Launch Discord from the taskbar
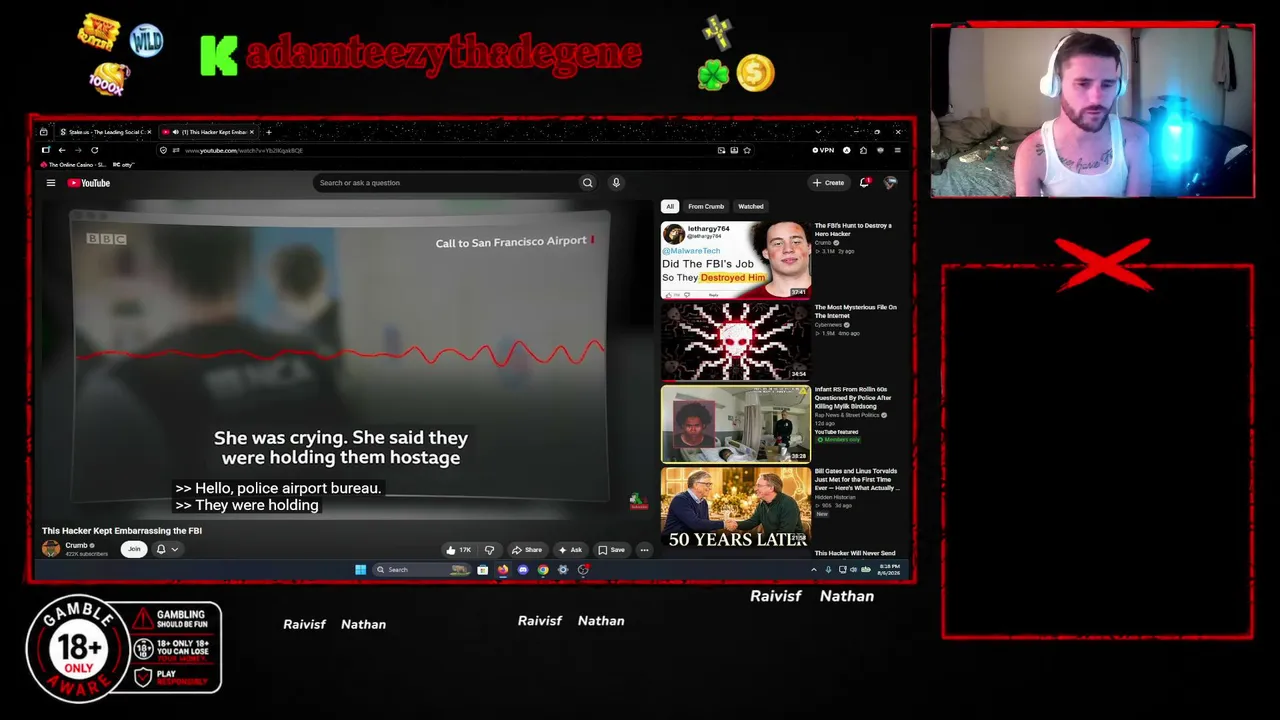1280x720 pixels. coord(522,570)
